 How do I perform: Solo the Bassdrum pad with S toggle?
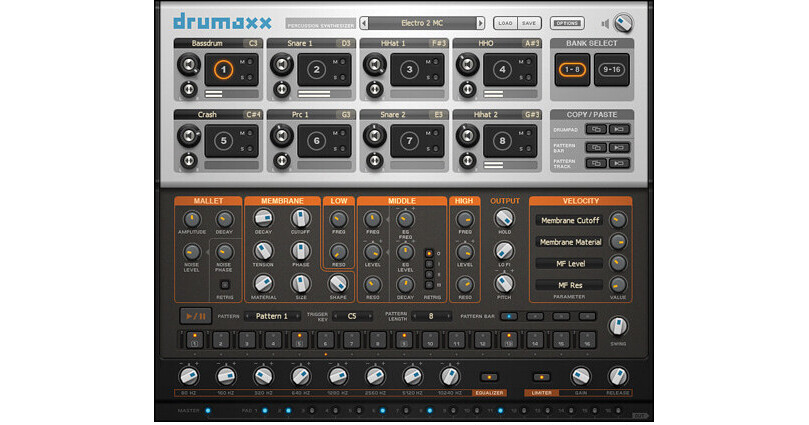tap(250, 78)
